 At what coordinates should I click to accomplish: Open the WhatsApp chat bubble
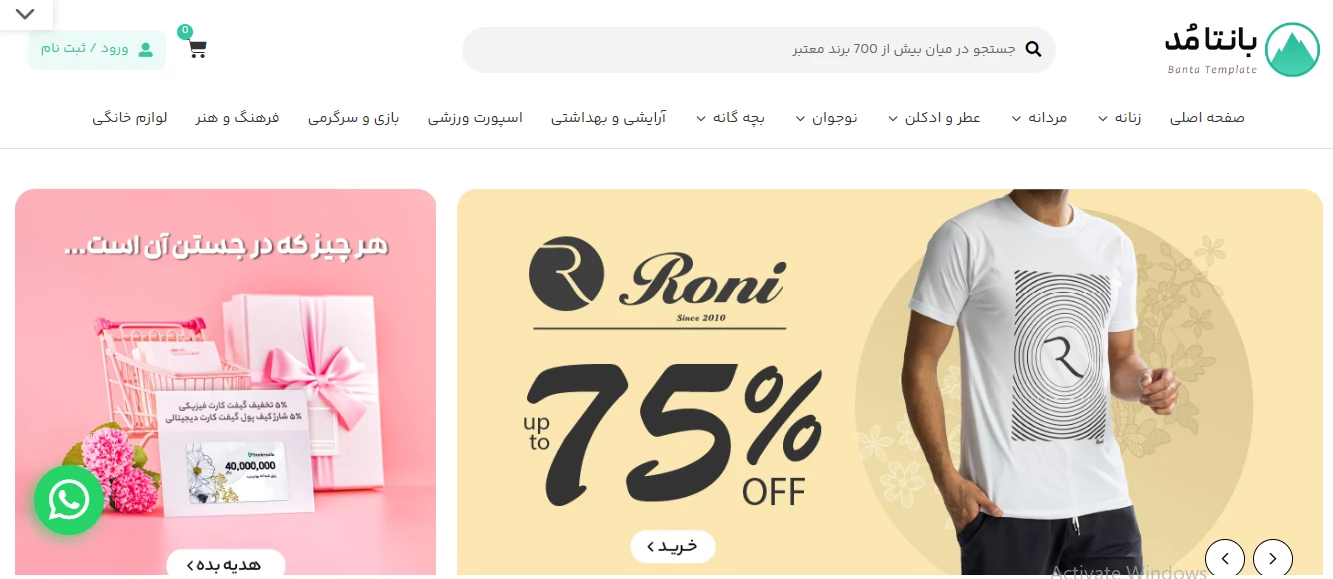point(68,500)
